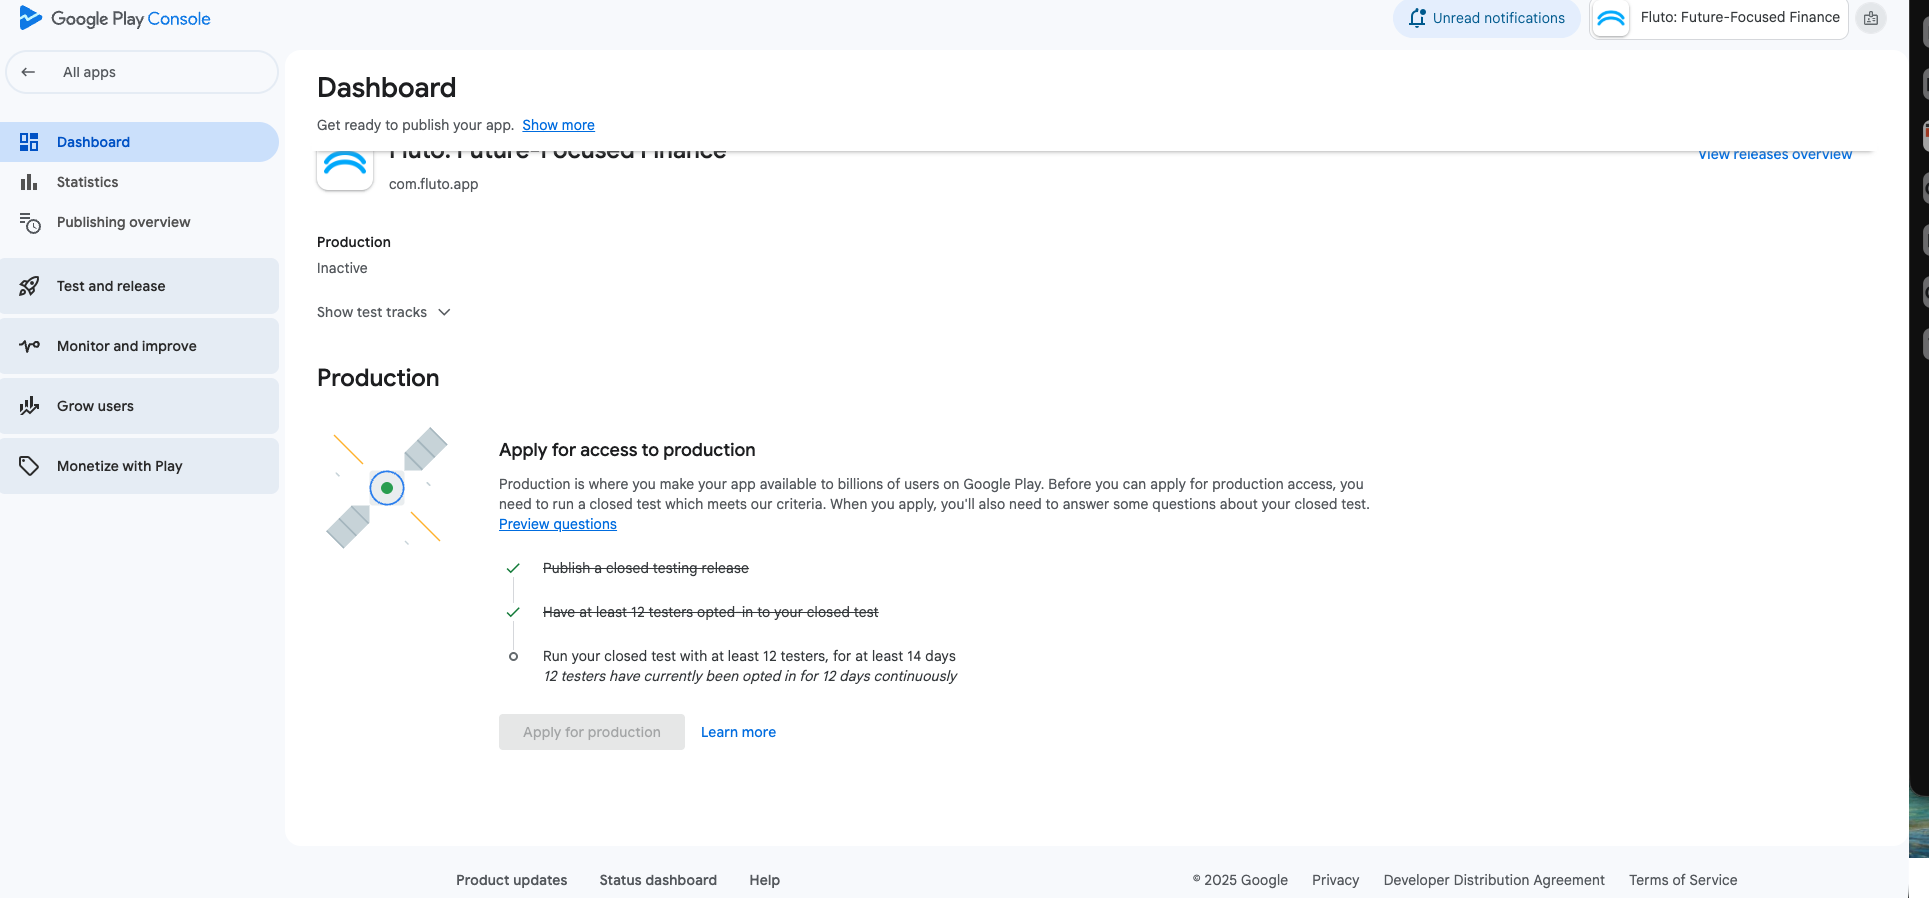Viewport: 1929px width, 898px height.
Task: Open the Fluto app selector in header
Action: [1719, 18]
